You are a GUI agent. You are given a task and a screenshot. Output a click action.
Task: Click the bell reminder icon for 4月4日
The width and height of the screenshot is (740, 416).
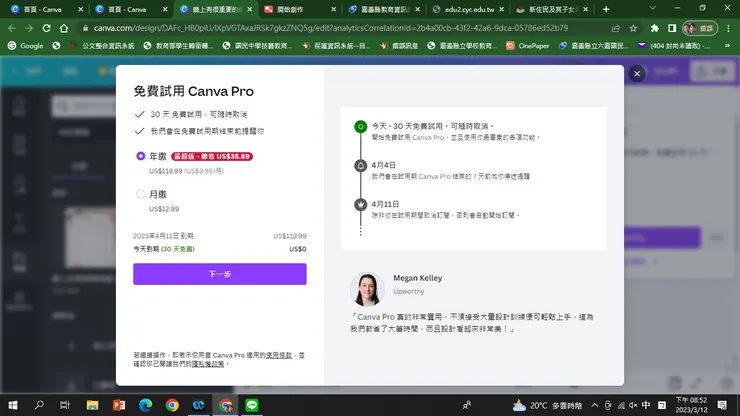coord(361,166)
